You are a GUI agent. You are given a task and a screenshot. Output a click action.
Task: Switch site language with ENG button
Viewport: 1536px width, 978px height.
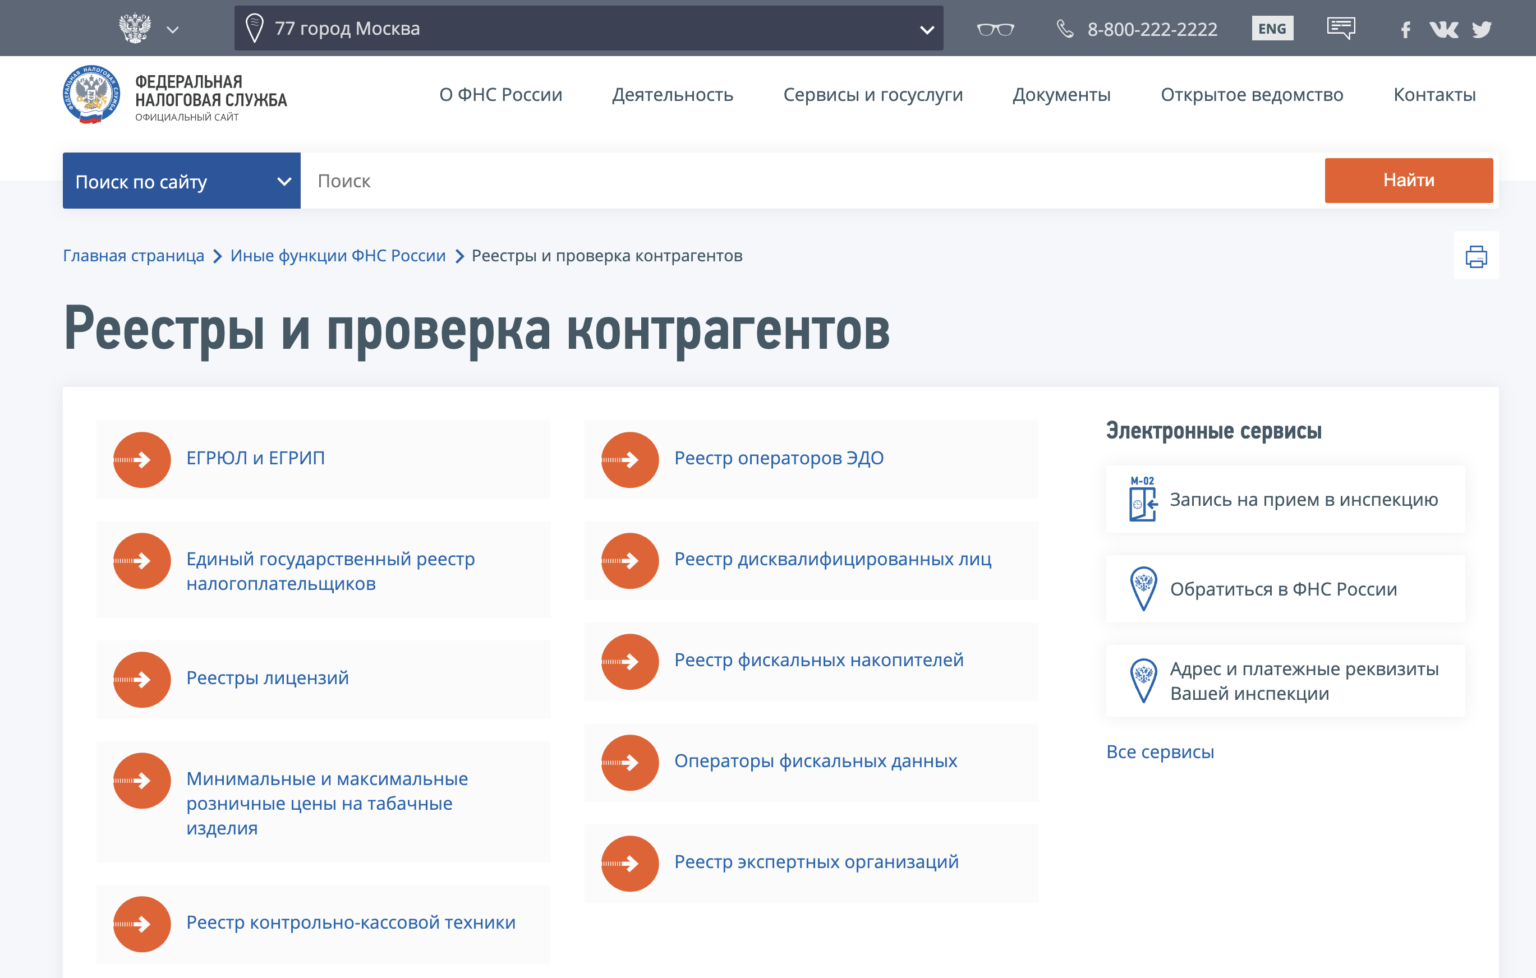1272,28
